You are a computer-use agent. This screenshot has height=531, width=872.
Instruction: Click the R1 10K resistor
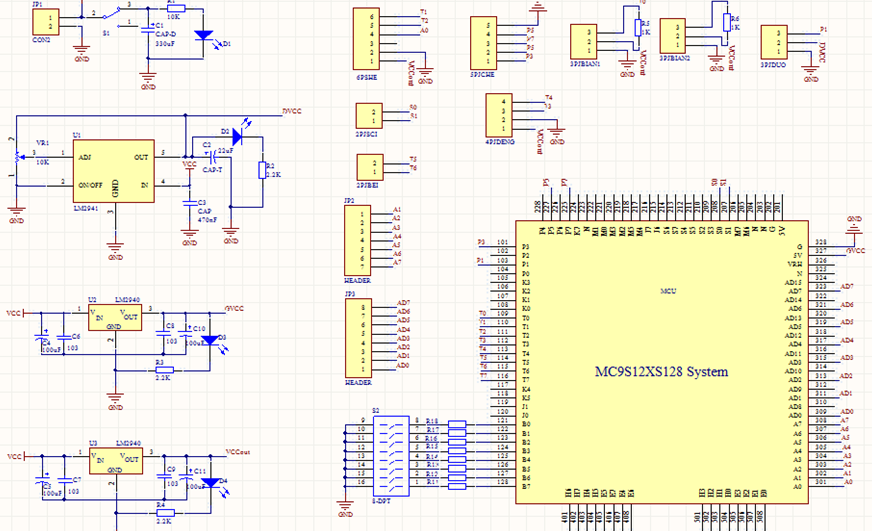coord(176,8)
